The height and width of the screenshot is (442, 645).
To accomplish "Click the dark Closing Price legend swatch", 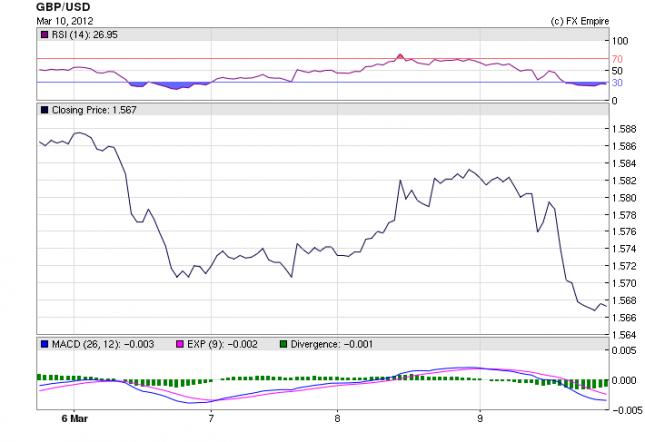I will click(44, 110).
